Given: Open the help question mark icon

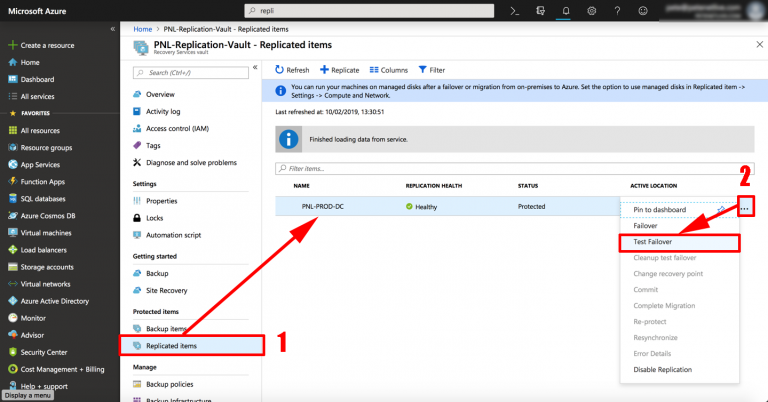Looking at the screenshot, I should (617, 11).
